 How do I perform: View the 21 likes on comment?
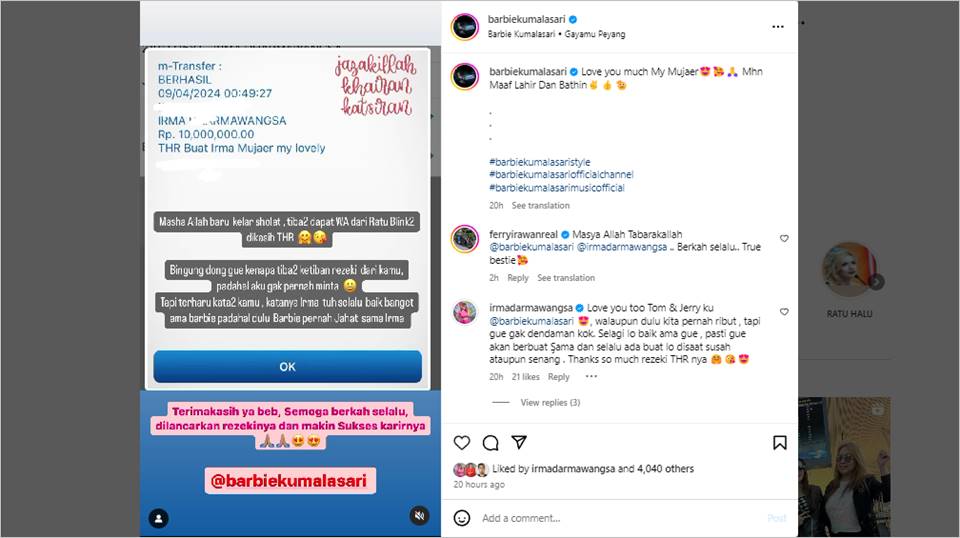click(x=525, y=377)
